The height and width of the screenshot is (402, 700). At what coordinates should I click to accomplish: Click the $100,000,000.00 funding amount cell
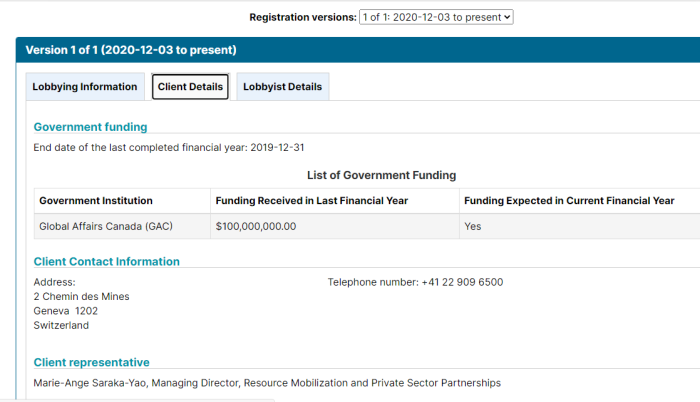click(335, 226)
